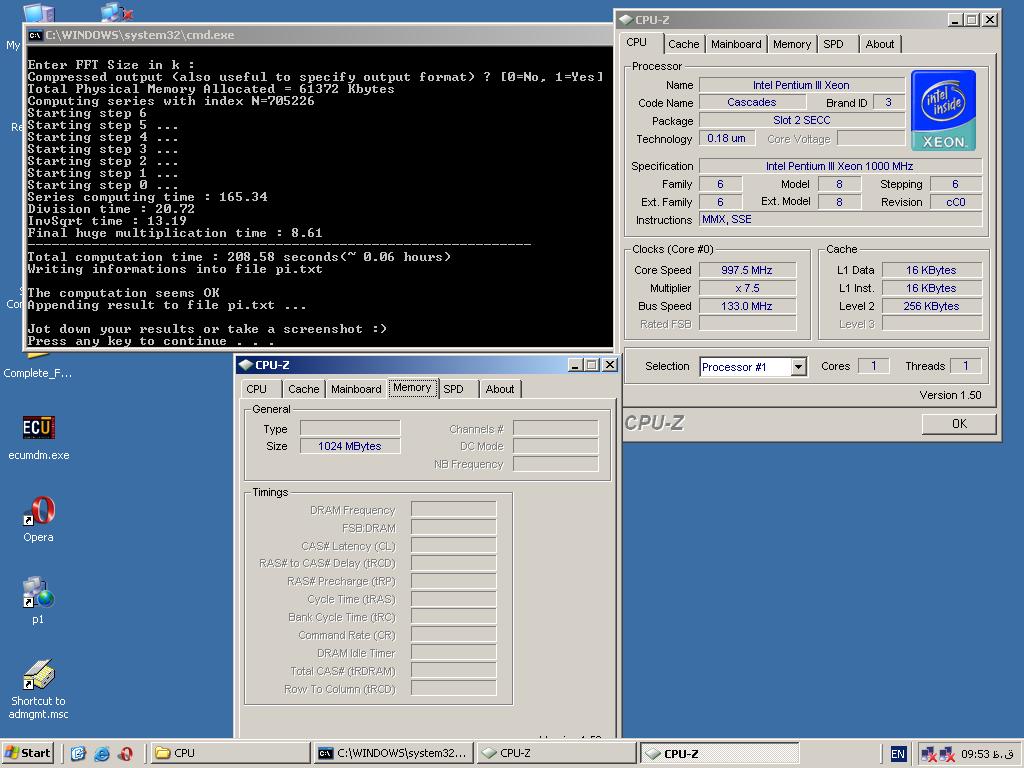
Task: Click the Intel Inside Xeon logo
Action: (x=943, y=110)
